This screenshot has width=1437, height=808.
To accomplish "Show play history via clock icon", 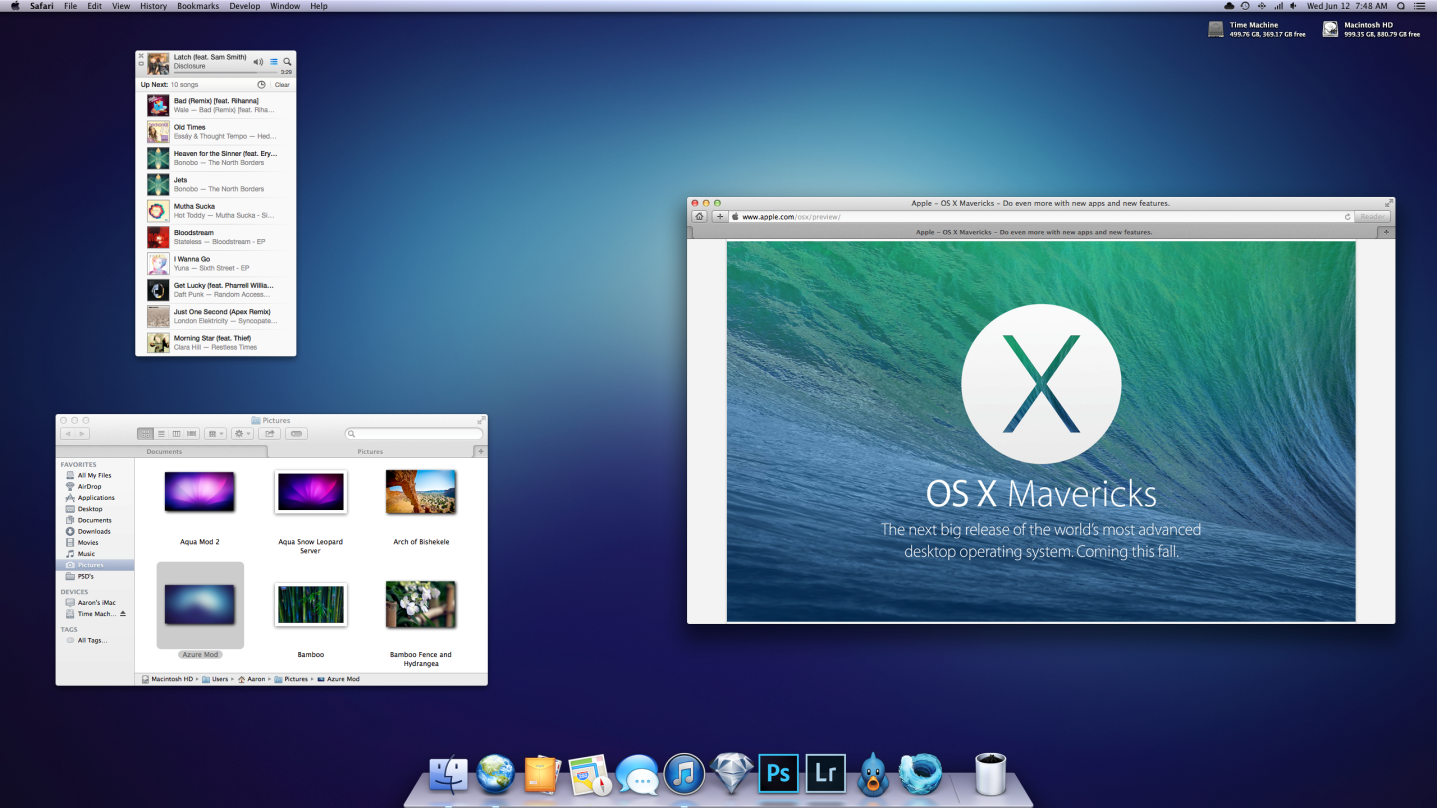I will [262, 85].
